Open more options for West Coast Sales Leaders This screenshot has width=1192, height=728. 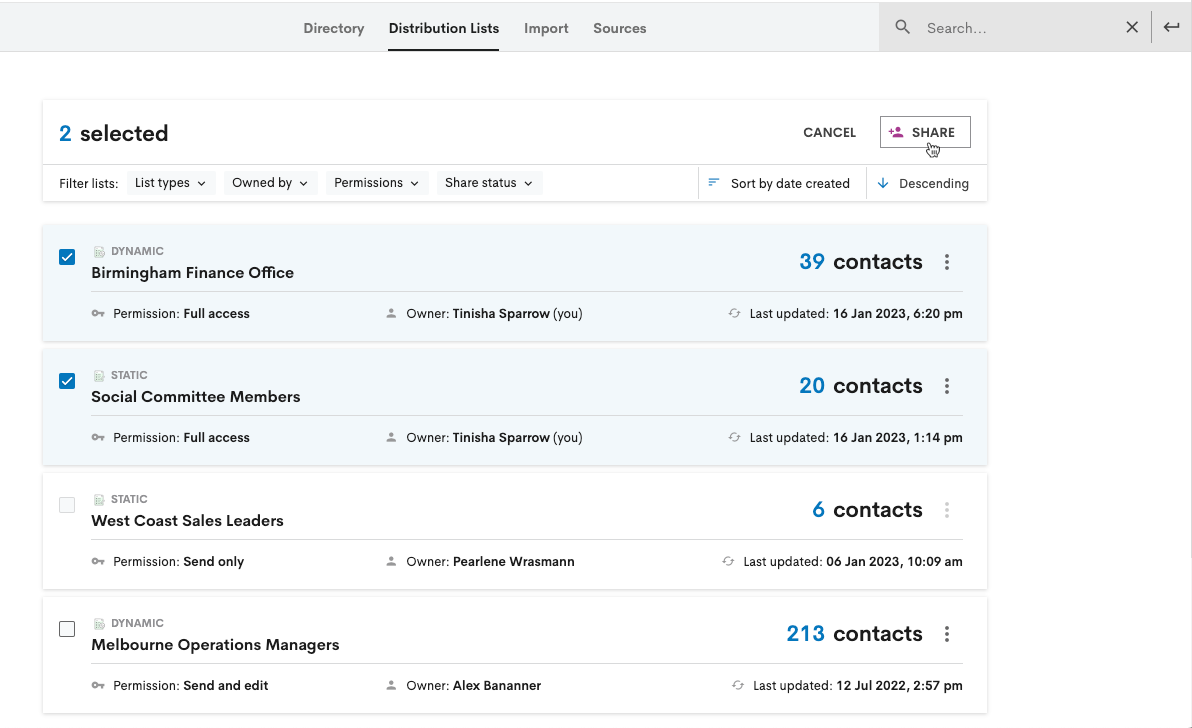[x=946, y=510]
